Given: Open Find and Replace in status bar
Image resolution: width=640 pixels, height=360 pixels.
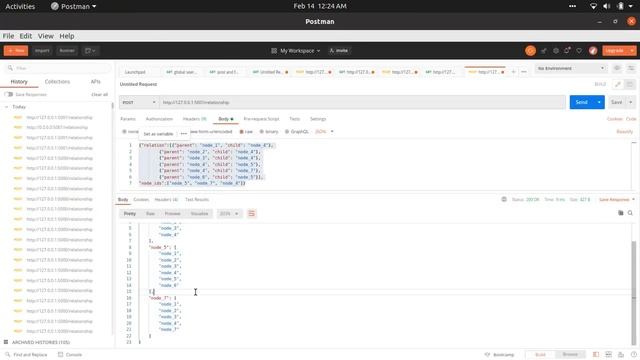Looking at the screenshot, I should coord(26,355).
